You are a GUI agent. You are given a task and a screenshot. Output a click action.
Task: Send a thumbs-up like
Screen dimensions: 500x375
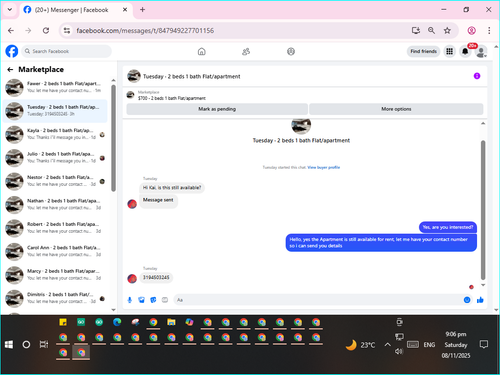(x=480, y=300)
